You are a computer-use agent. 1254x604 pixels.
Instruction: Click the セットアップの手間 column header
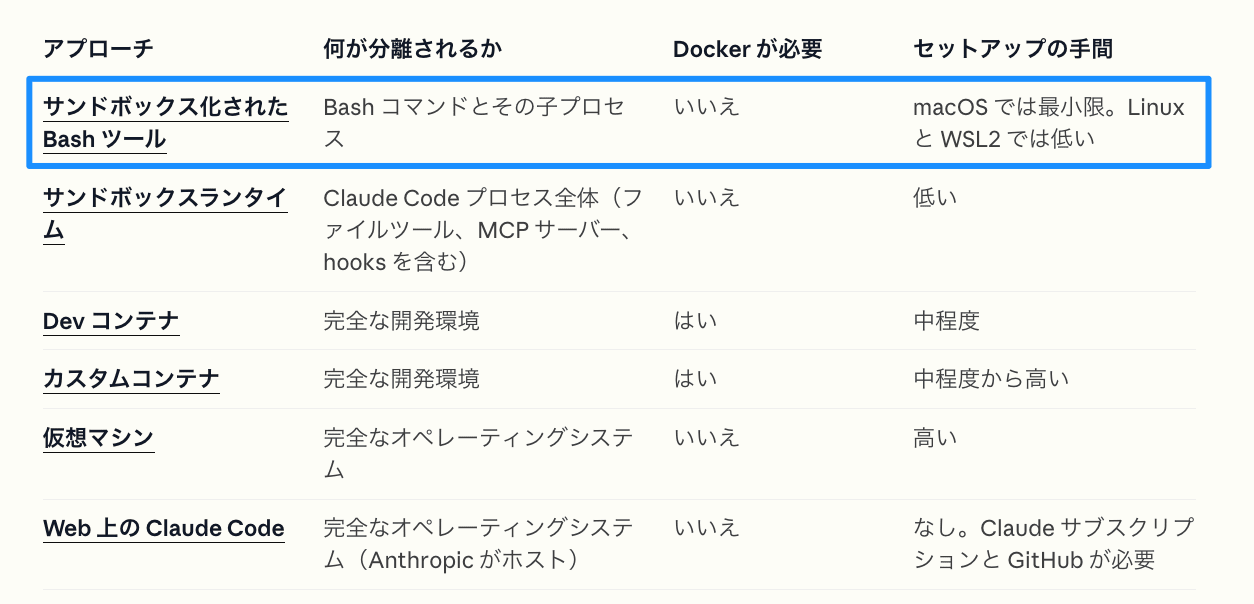tap(1013, 48)
